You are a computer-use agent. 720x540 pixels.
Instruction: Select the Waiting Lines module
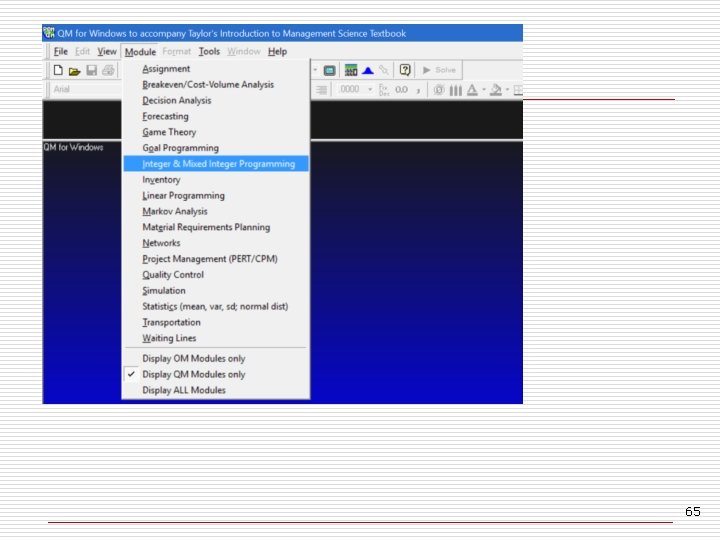pos(216,338)
